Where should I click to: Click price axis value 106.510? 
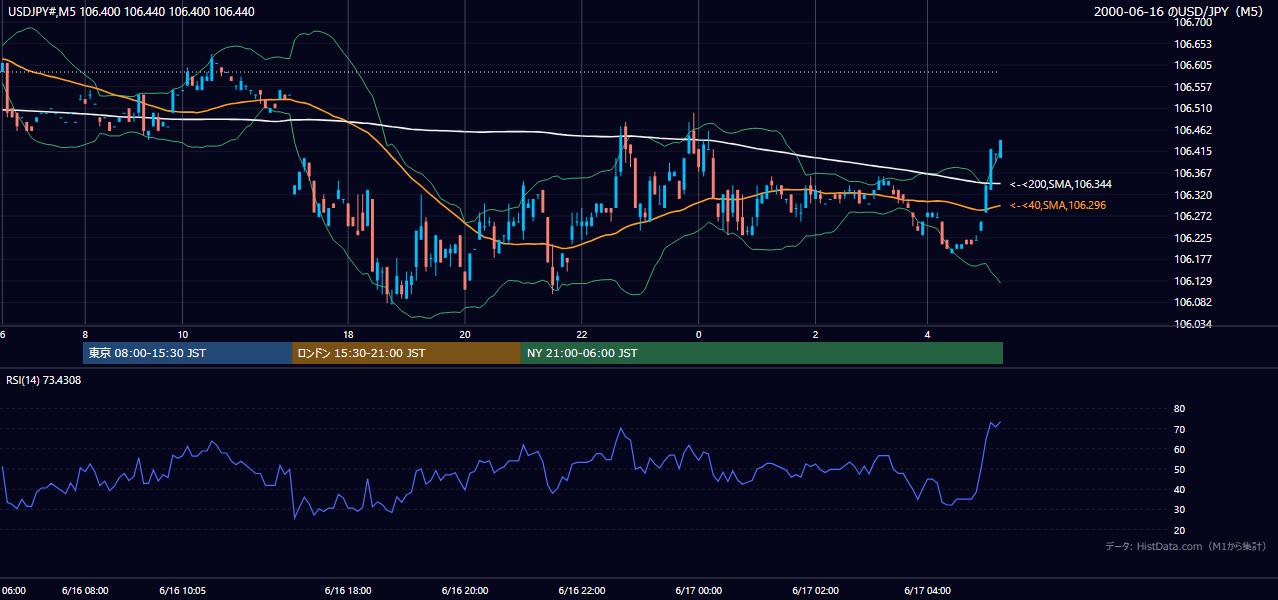coord(1192,108)
